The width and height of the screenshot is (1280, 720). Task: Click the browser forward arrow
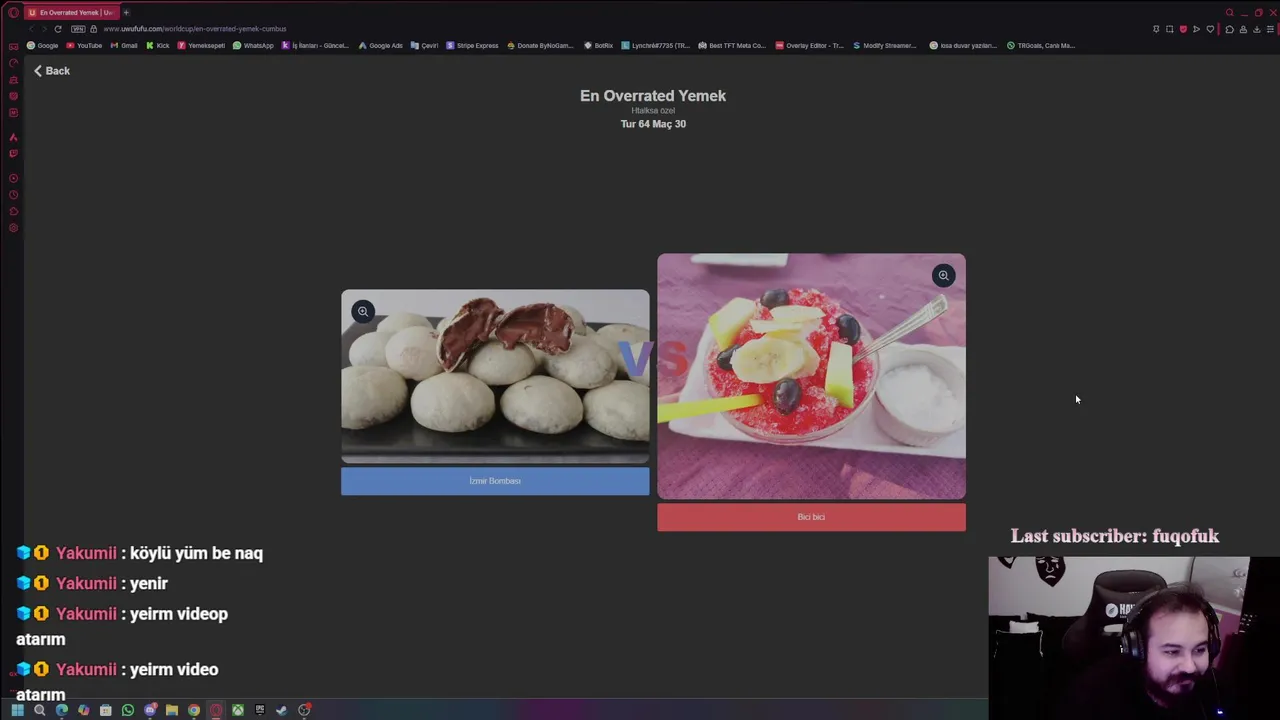click(x=44, y=29)
